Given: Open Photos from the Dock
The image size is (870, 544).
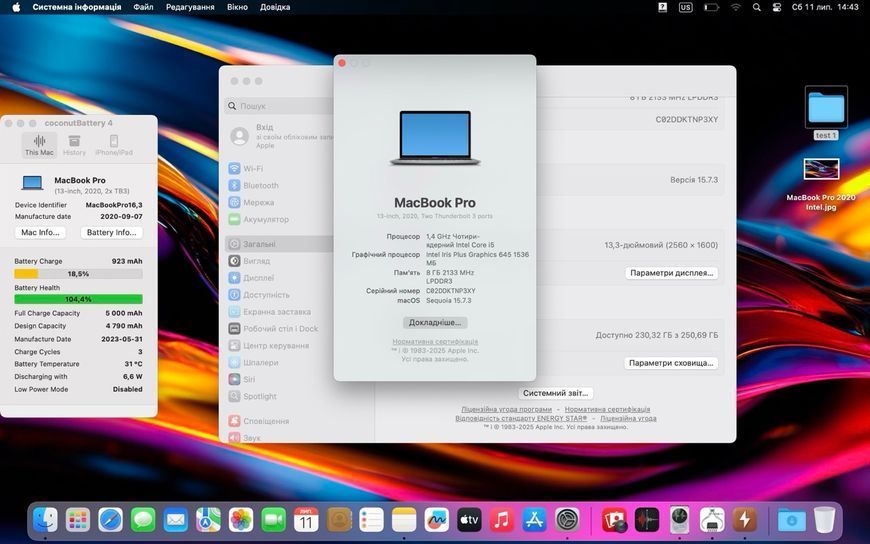Looking at the screenshot, I should [241, 521].
